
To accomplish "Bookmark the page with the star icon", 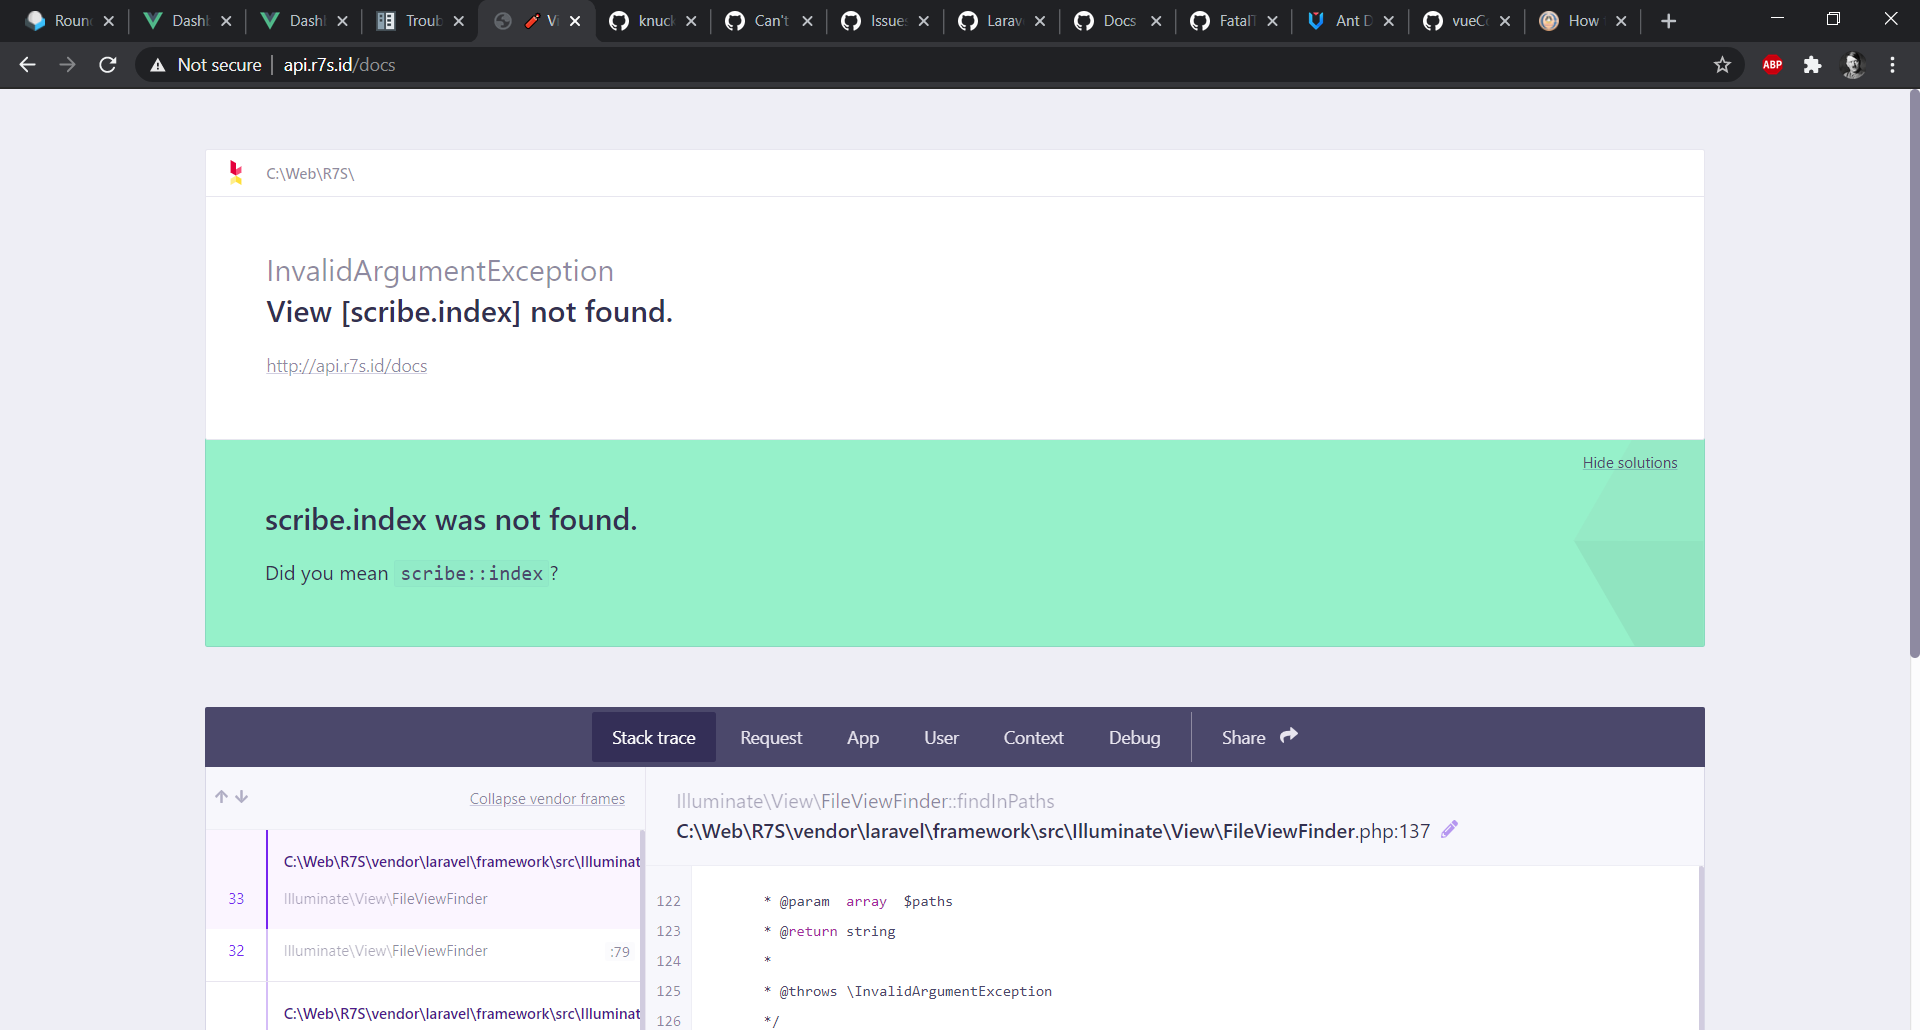I will [1723, 64].
